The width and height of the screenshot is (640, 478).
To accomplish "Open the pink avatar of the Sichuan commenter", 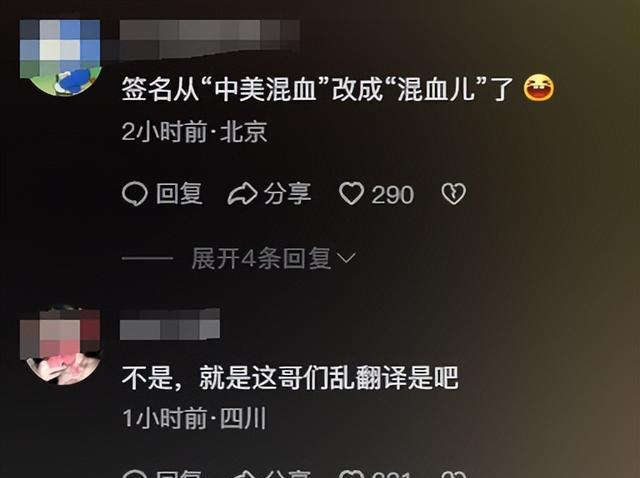I will click(60, 345).
